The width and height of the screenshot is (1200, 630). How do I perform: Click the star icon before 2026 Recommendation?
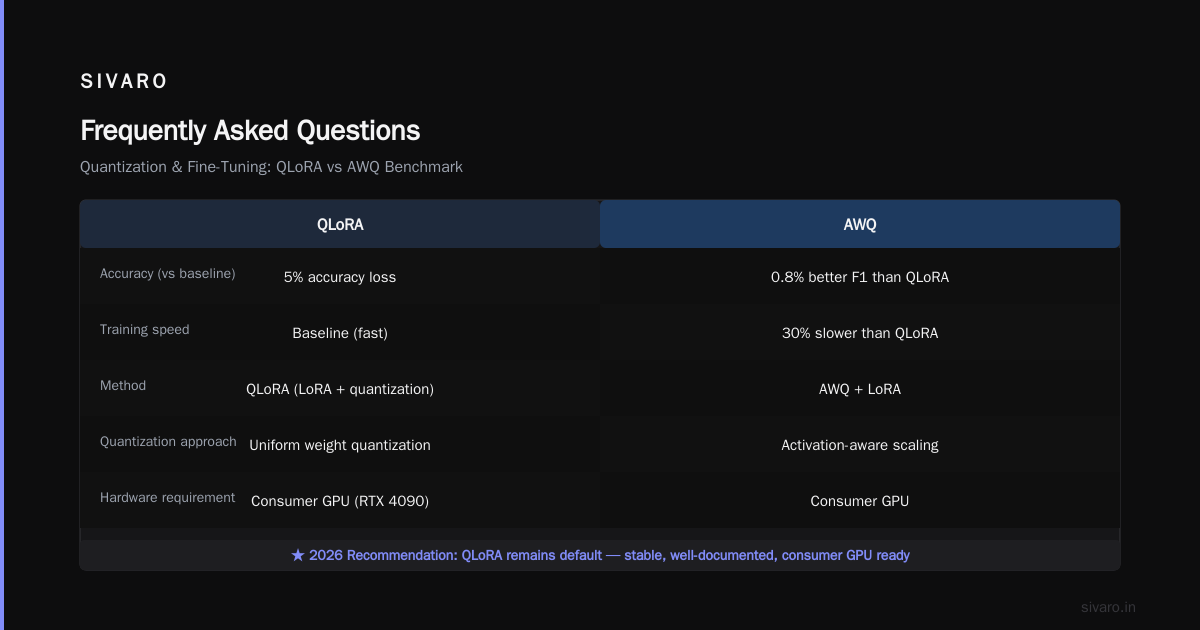[x=298, y=555]
